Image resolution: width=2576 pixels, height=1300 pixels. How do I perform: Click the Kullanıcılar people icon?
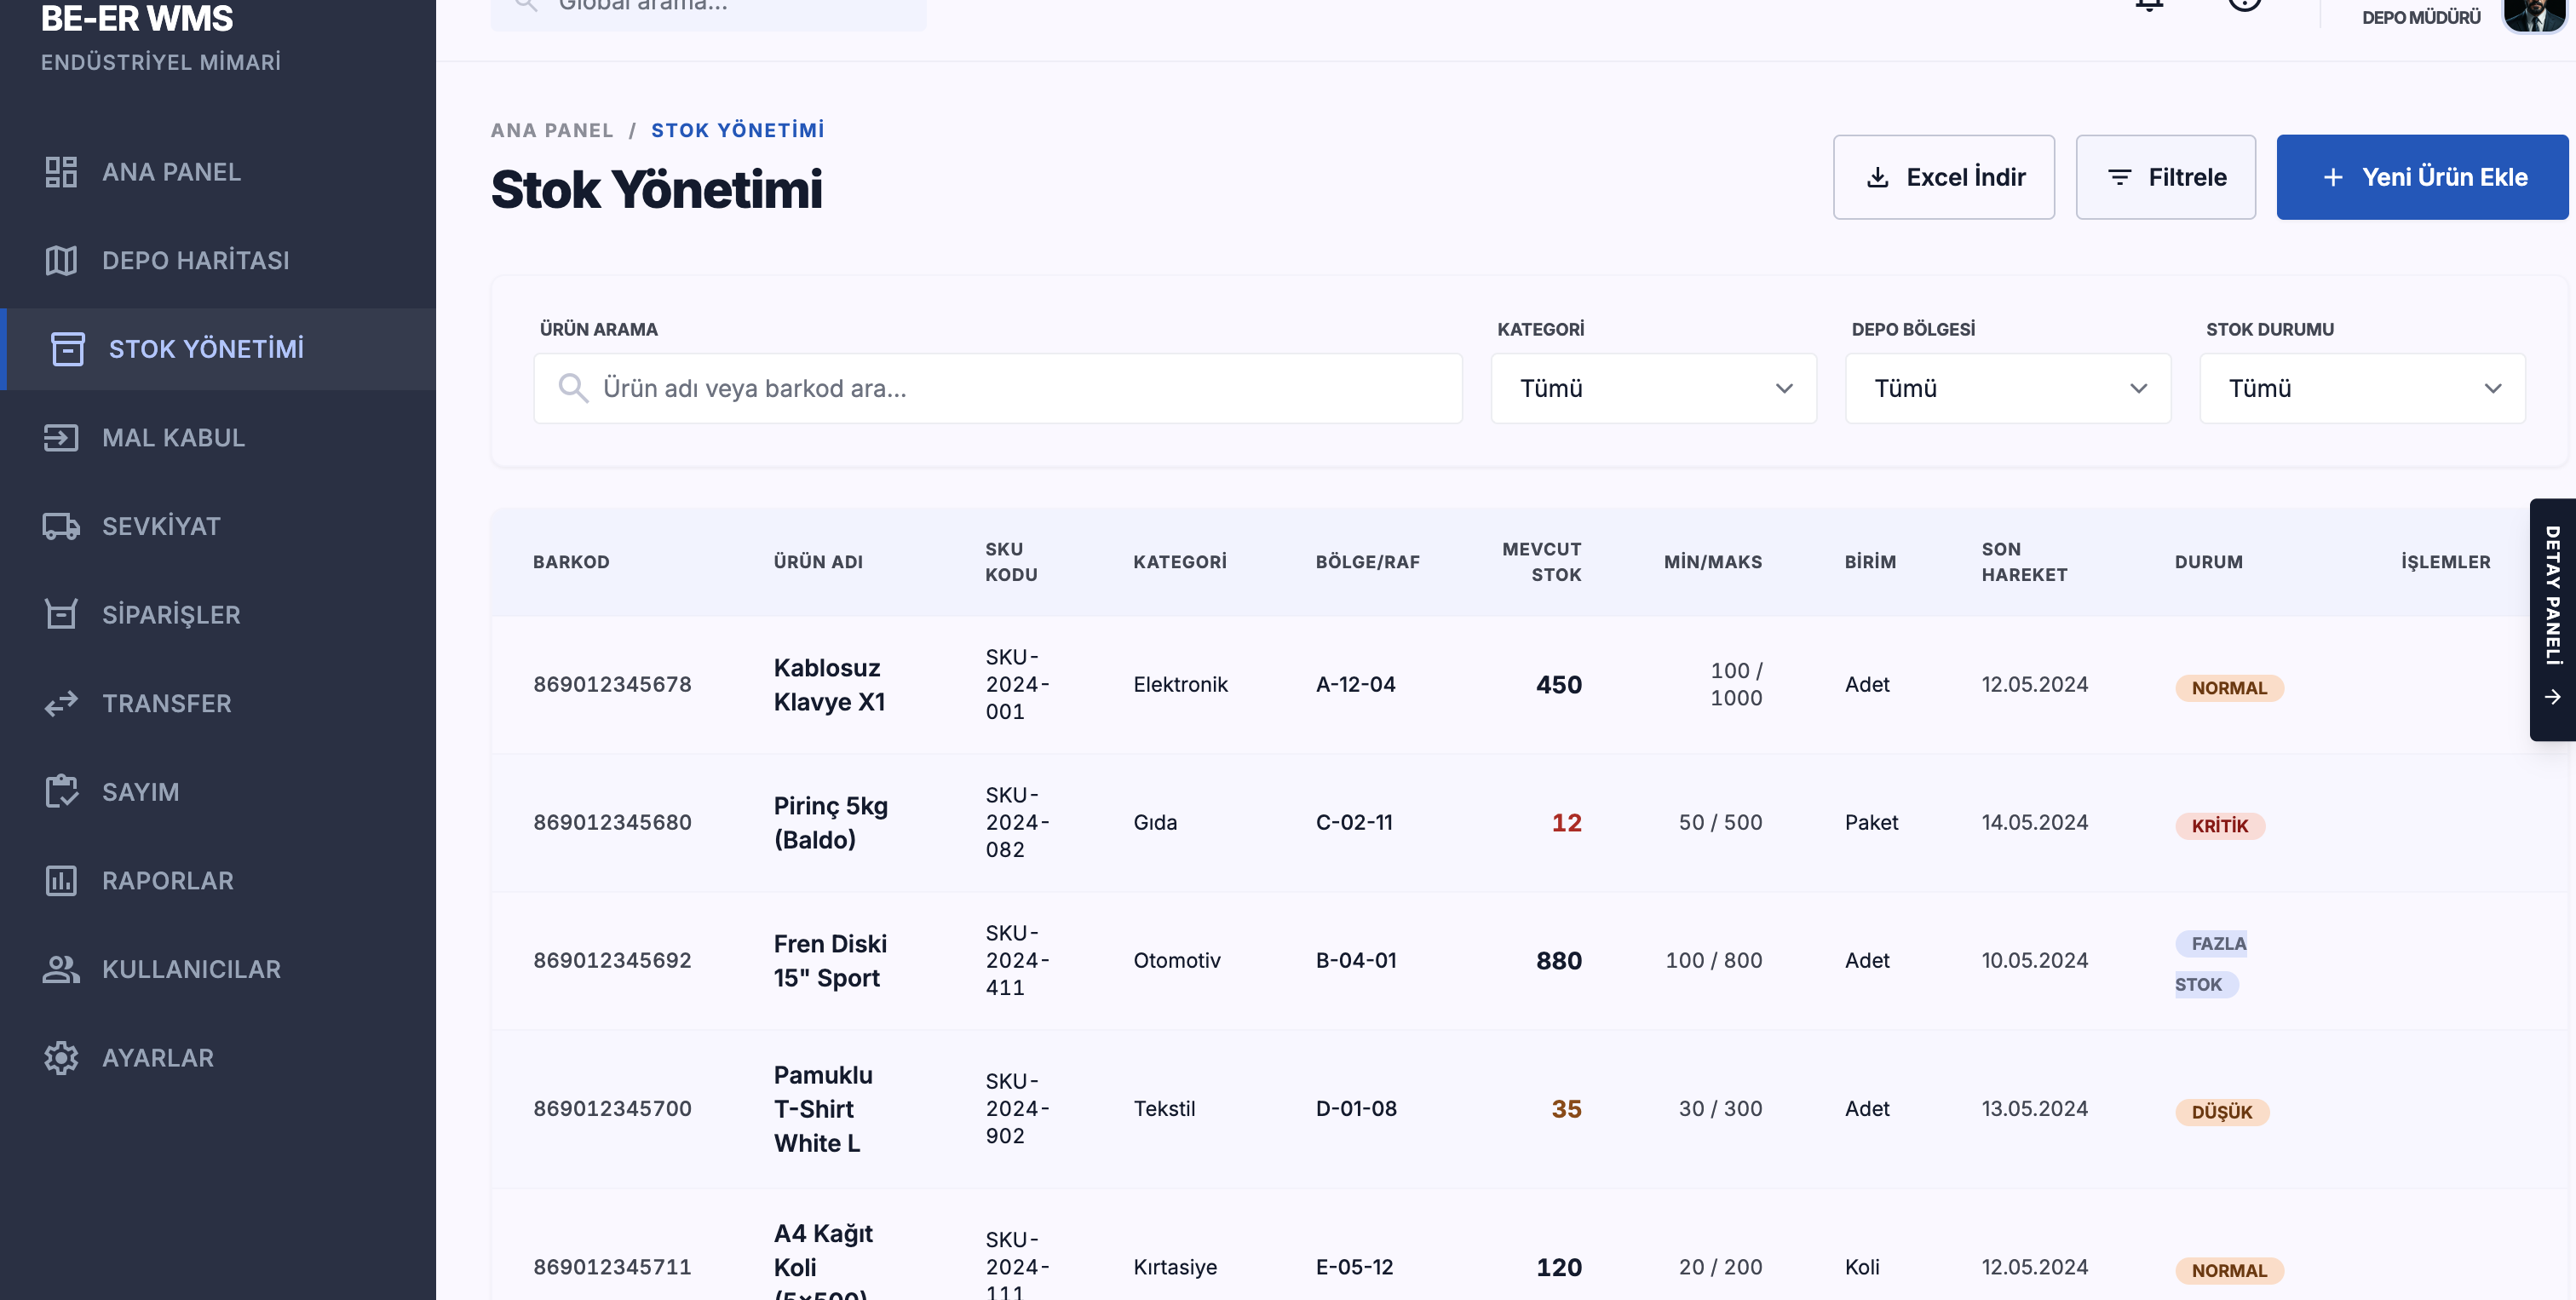61,969
